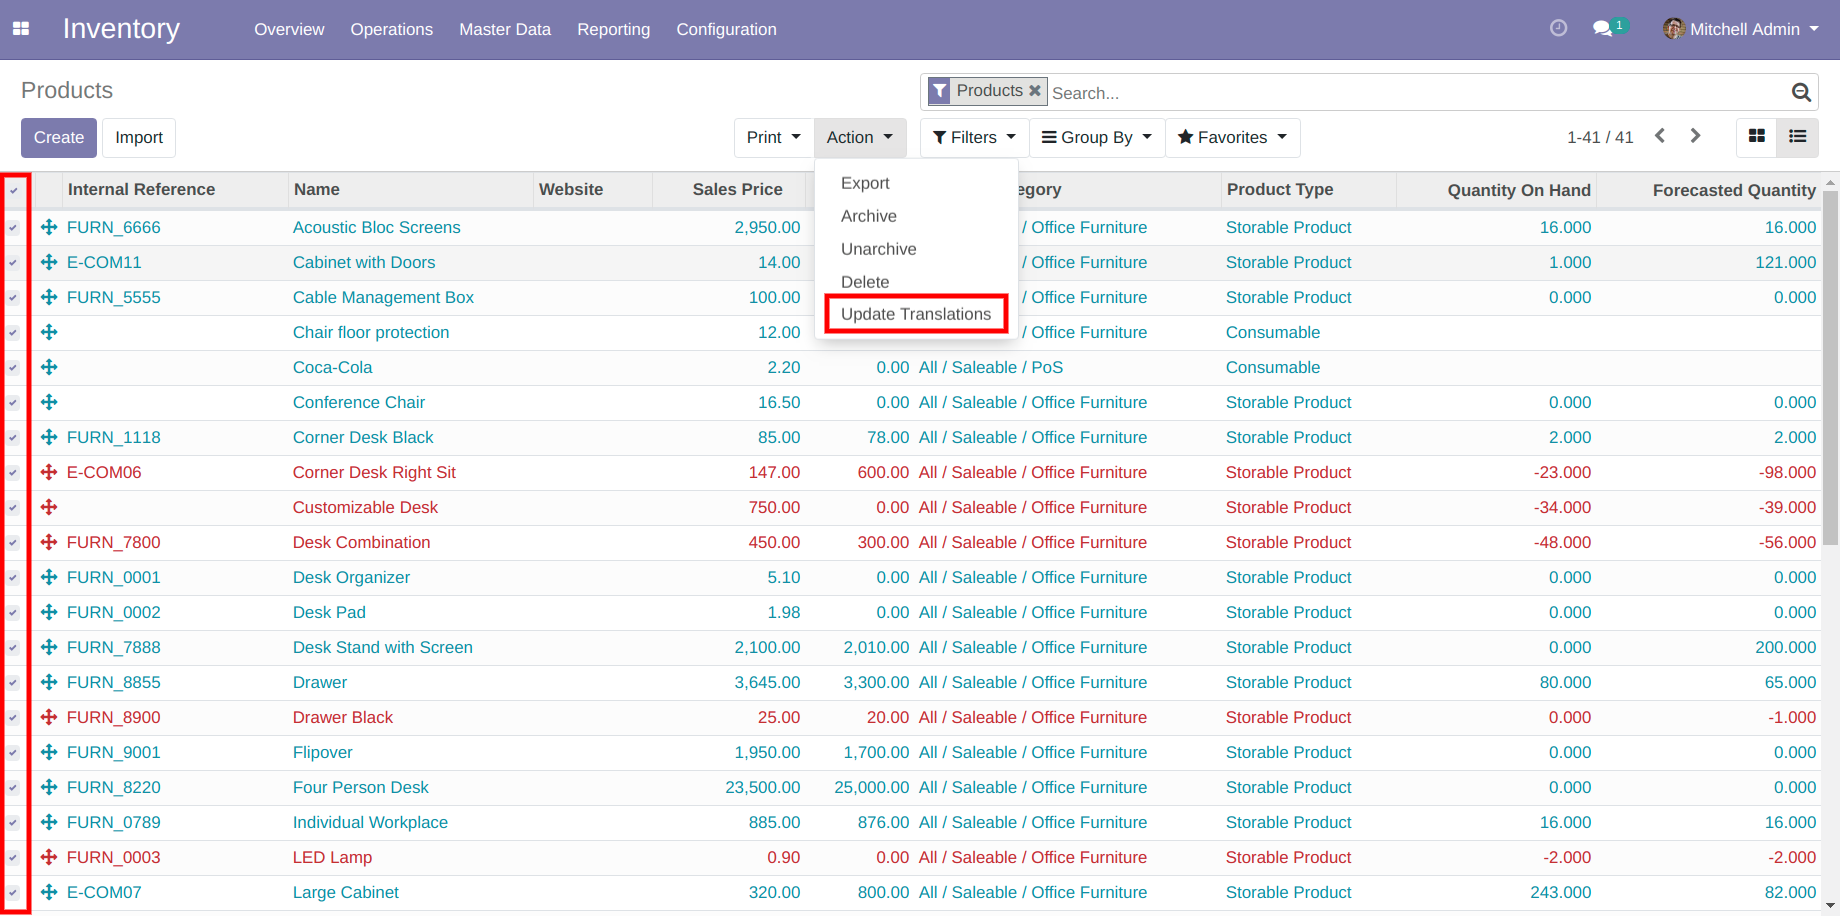This screenshot has width=1840, height=916.
Task: Go to the previous page arrow
Action: coord(1660,136)
